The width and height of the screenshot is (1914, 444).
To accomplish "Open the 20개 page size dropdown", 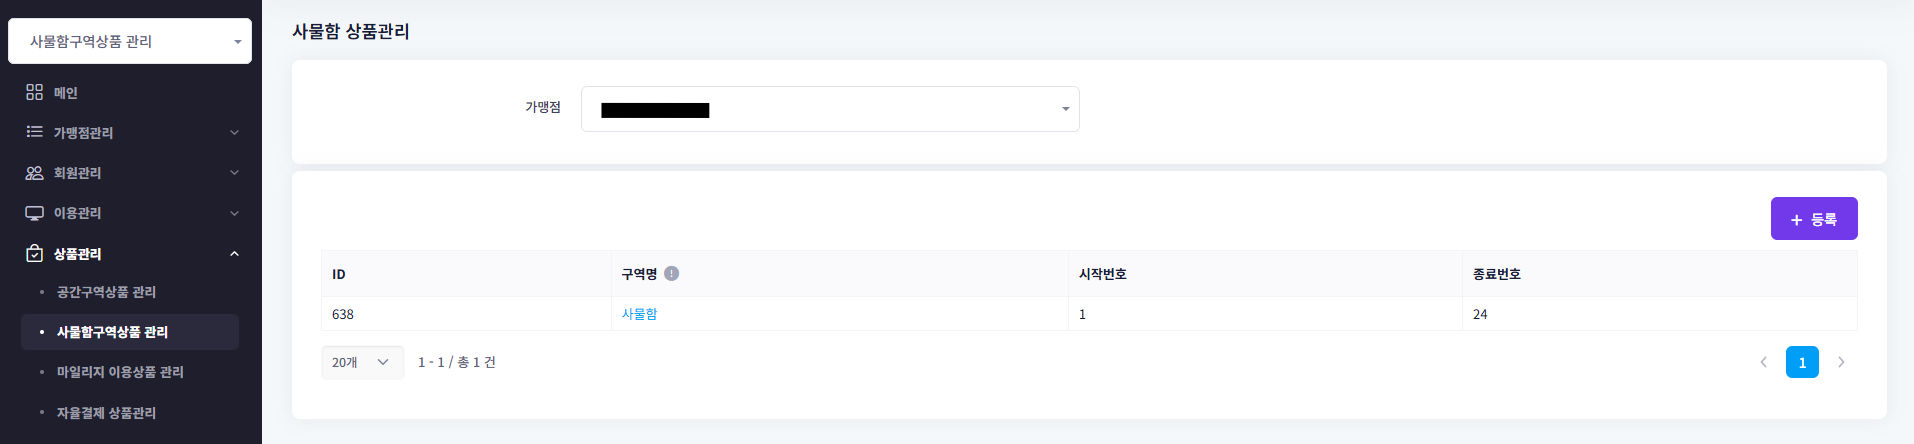I will pos(362,362).
